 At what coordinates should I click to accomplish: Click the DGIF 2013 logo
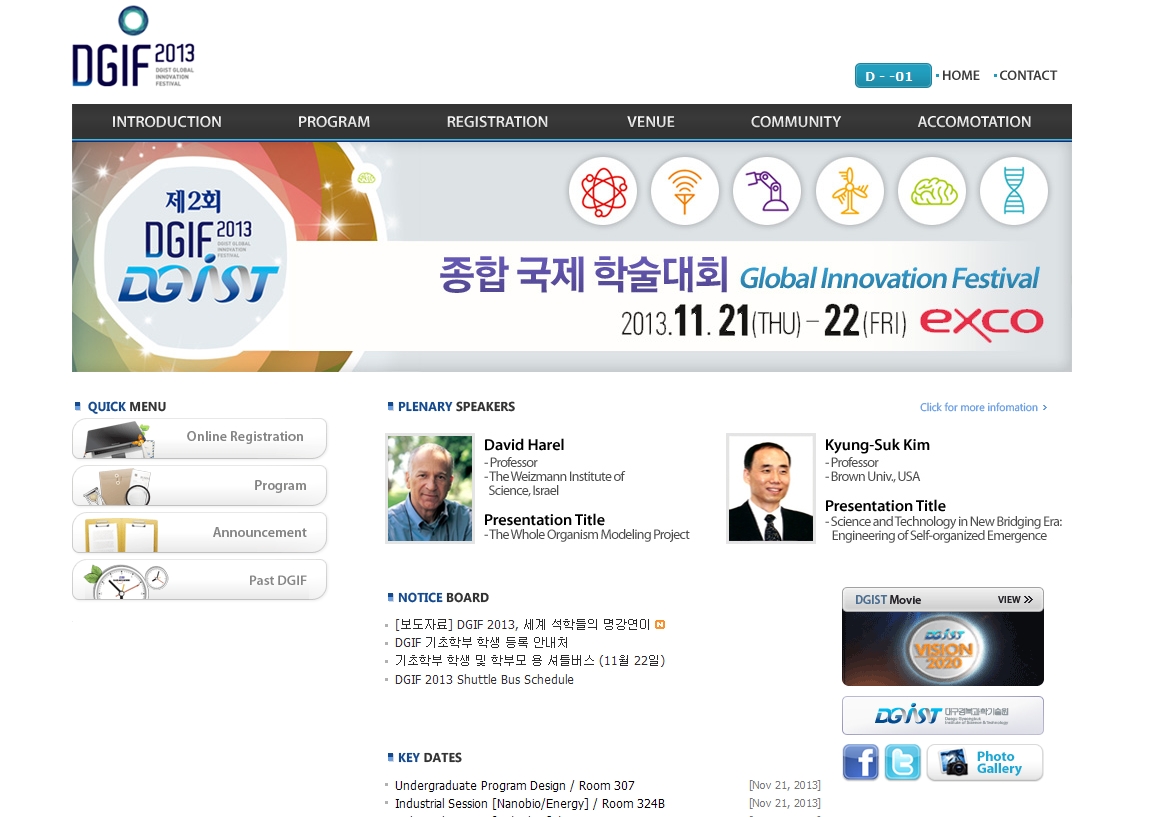point(133,47)
